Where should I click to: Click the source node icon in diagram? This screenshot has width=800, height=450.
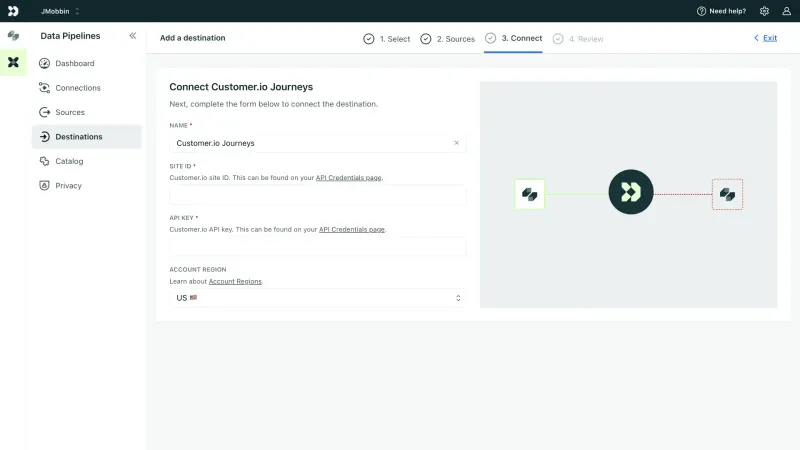[530, 194]
